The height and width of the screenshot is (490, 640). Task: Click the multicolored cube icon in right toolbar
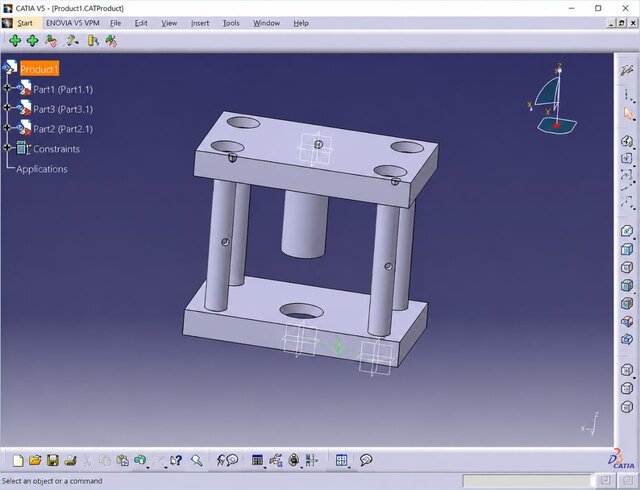(x=627, y=321)
